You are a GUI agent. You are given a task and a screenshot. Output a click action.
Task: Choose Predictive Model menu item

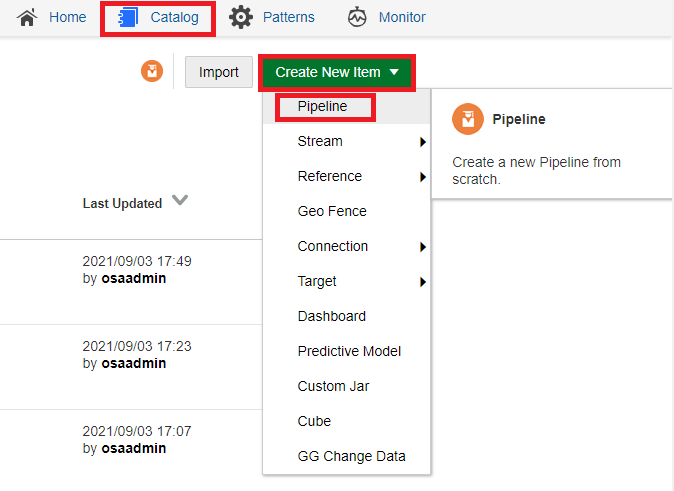coord(349,351)
